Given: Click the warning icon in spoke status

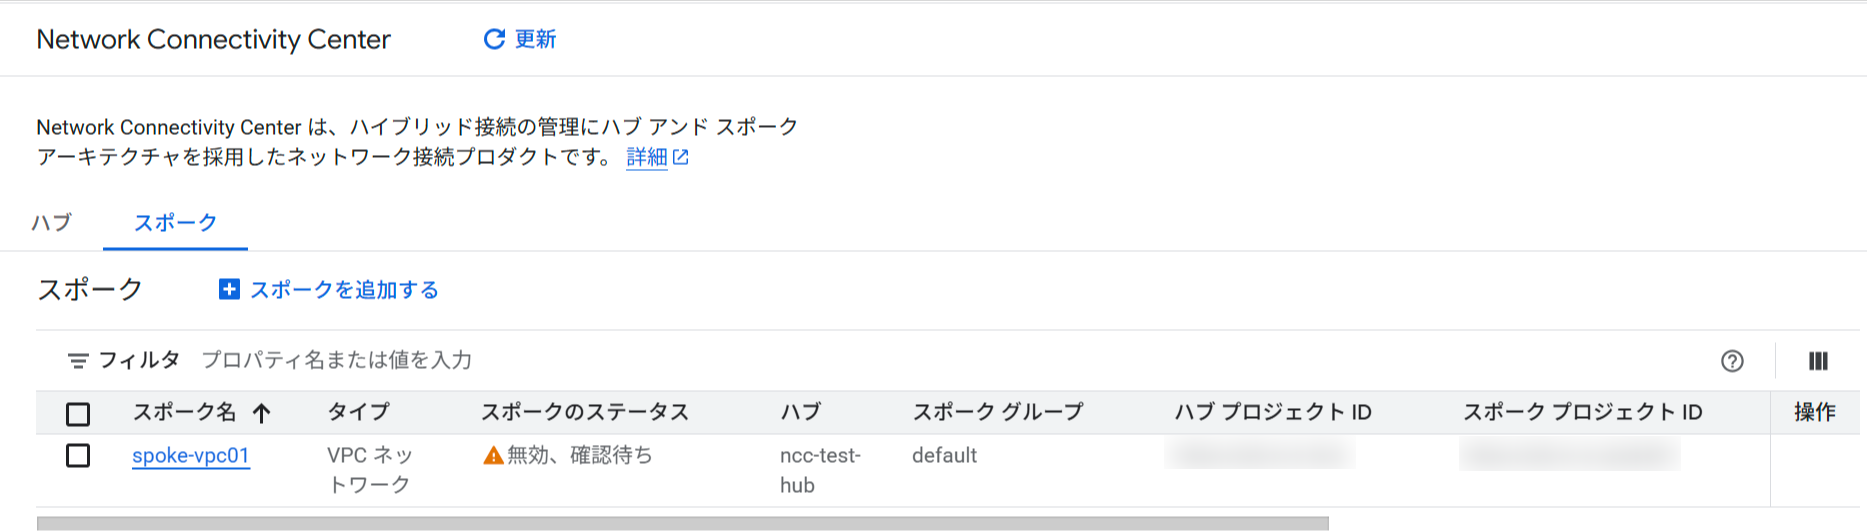Looking at the screenshot, I should (493, 456).
